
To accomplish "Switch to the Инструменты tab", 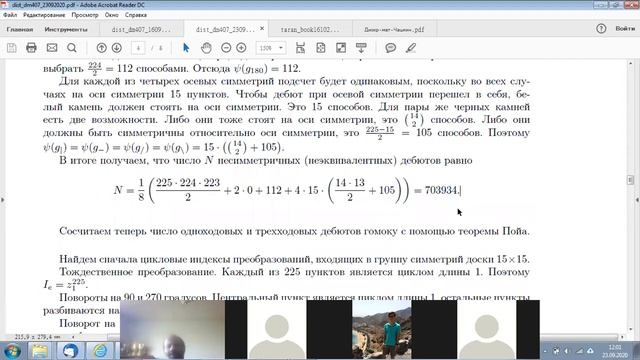I will click(66, 29).
